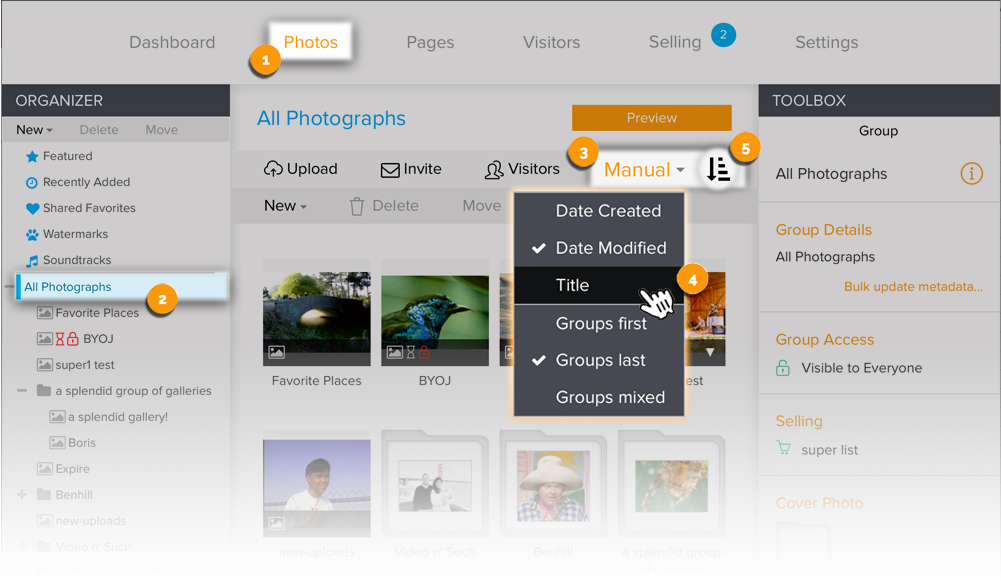Choose Groups last in the sort menu

(x=599, y=361)
